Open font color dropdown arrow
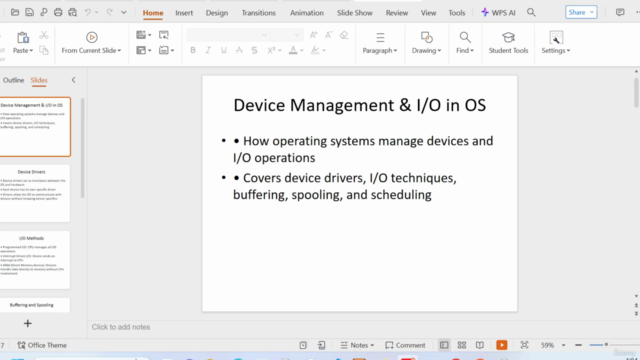This screenshot has width=640, height=360. pyautogui.click(x=302, y=51)
